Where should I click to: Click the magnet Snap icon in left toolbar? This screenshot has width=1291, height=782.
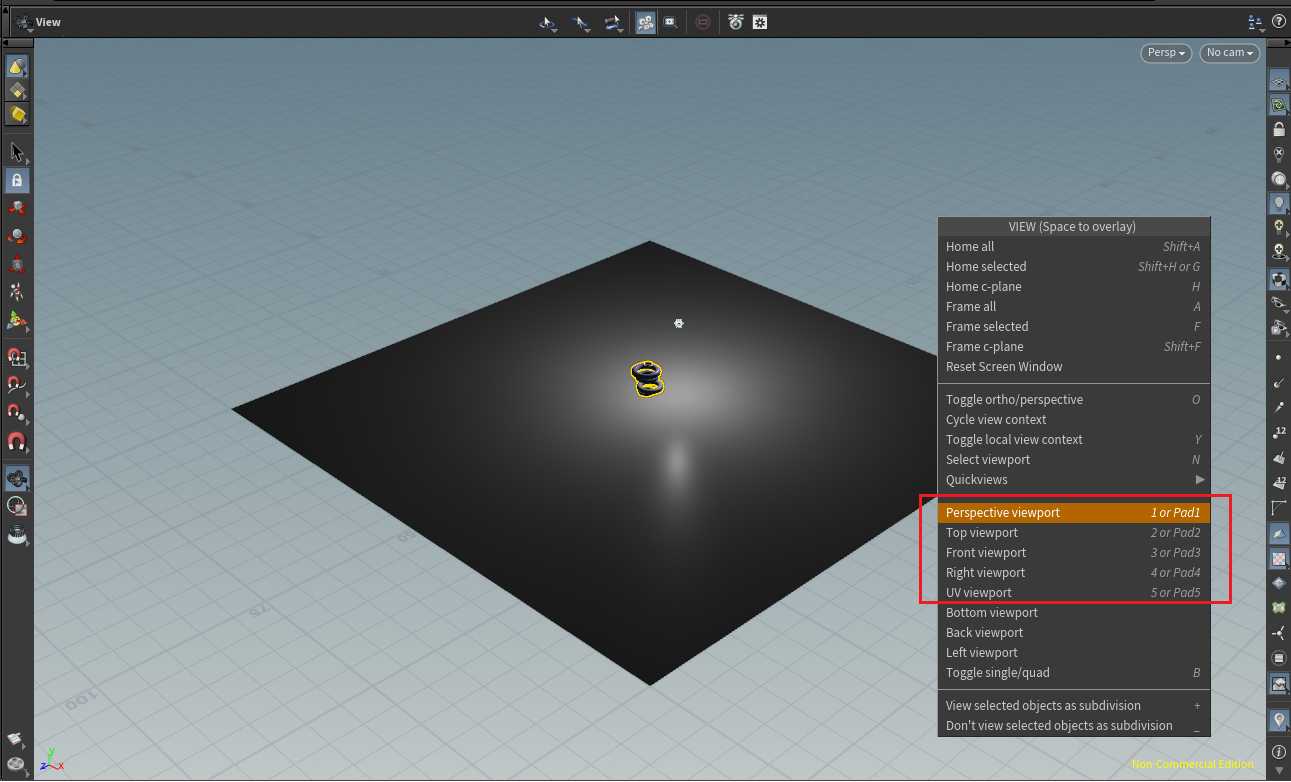[17, 441]
